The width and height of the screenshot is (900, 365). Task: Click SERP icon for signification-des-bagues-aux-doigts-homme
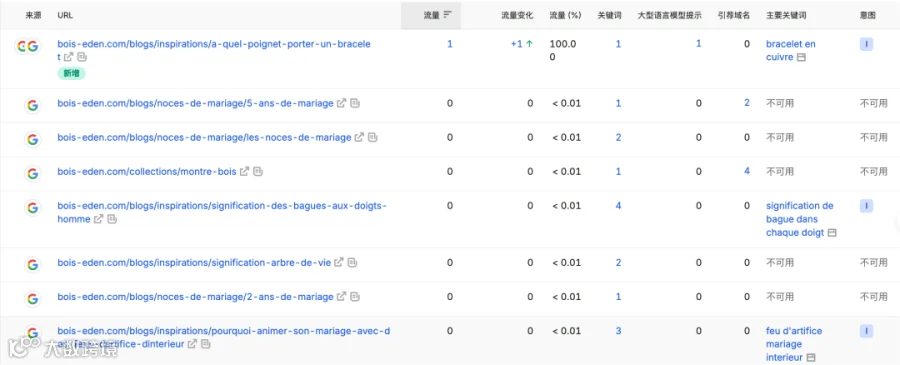(112, 219)
